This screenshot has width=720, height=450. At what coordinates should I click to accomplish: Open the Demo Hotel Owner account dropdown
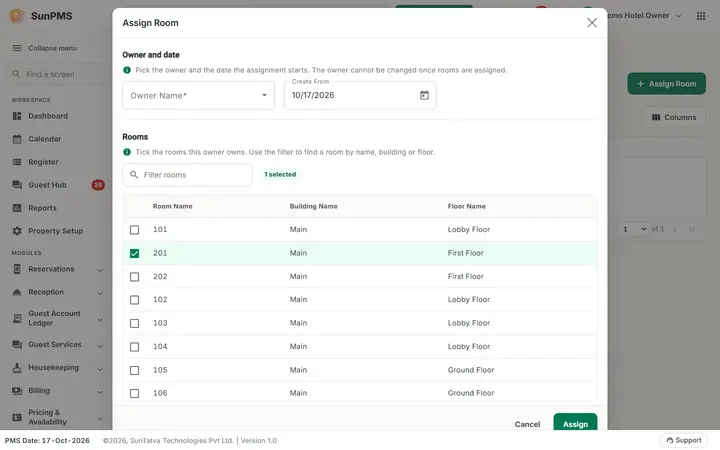click(644, 16)
